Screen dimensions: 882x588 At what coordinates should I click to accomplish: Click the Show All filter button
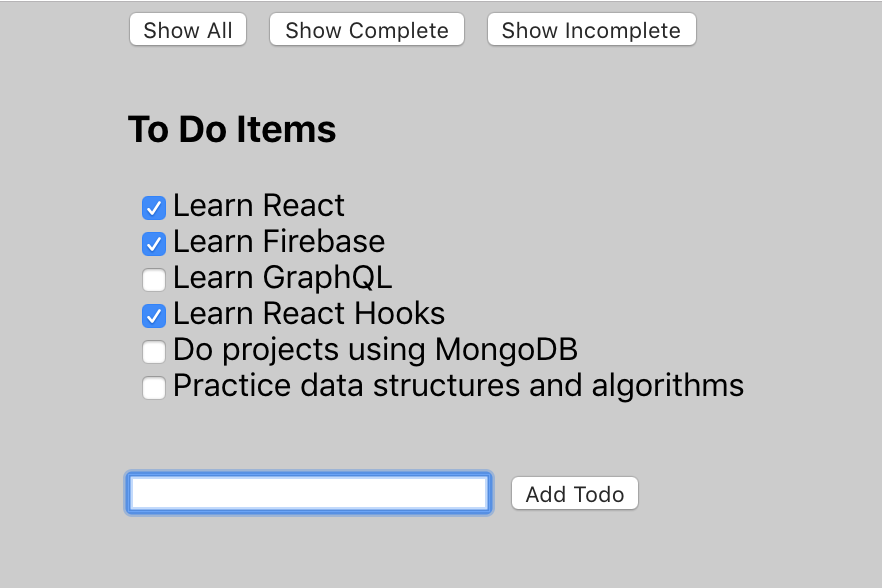188,30
